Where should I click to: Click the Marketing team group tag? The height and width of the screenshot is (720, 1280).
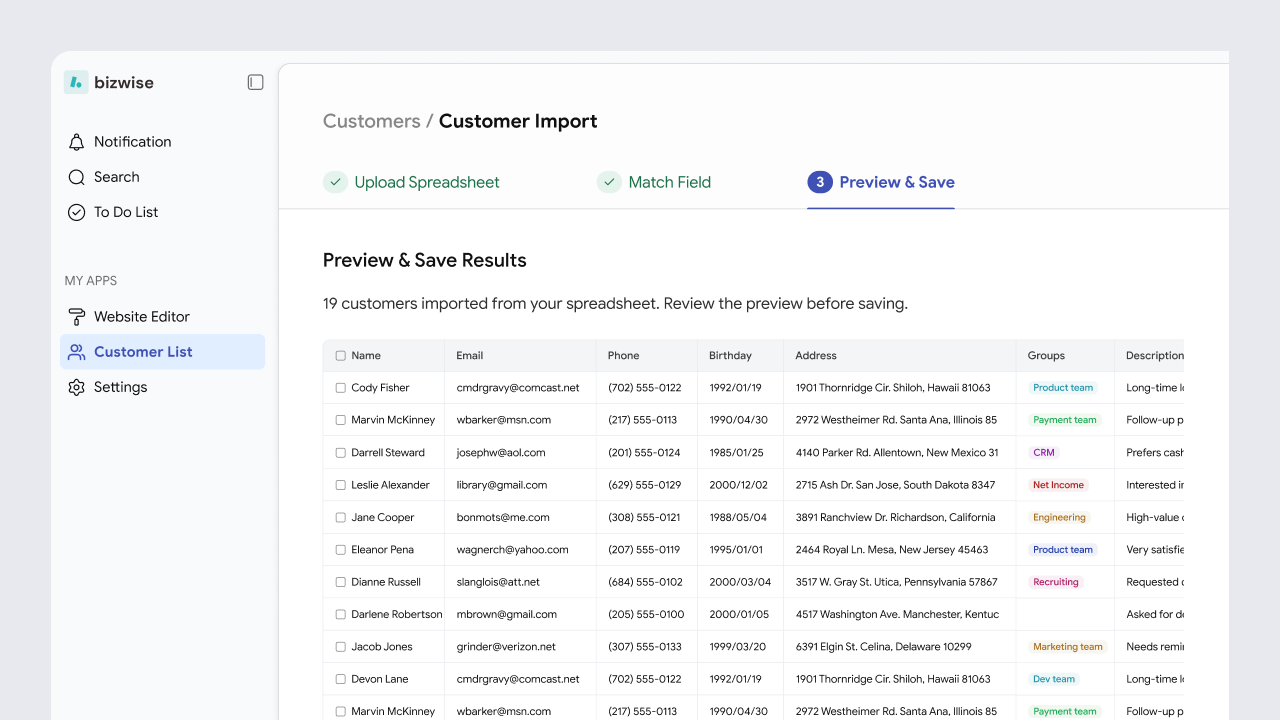click(1068, 647)
